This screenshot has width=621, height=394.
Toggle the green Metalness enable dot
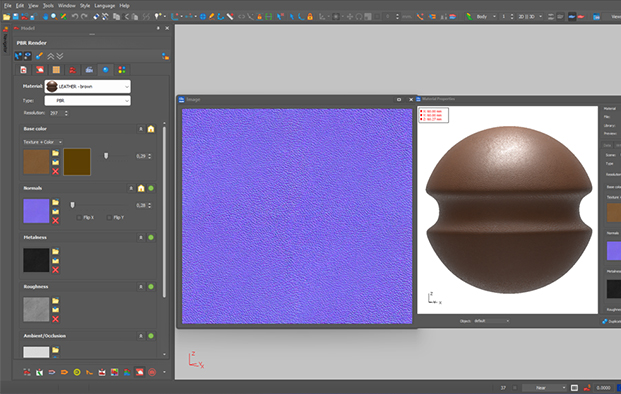pos(151,238)
